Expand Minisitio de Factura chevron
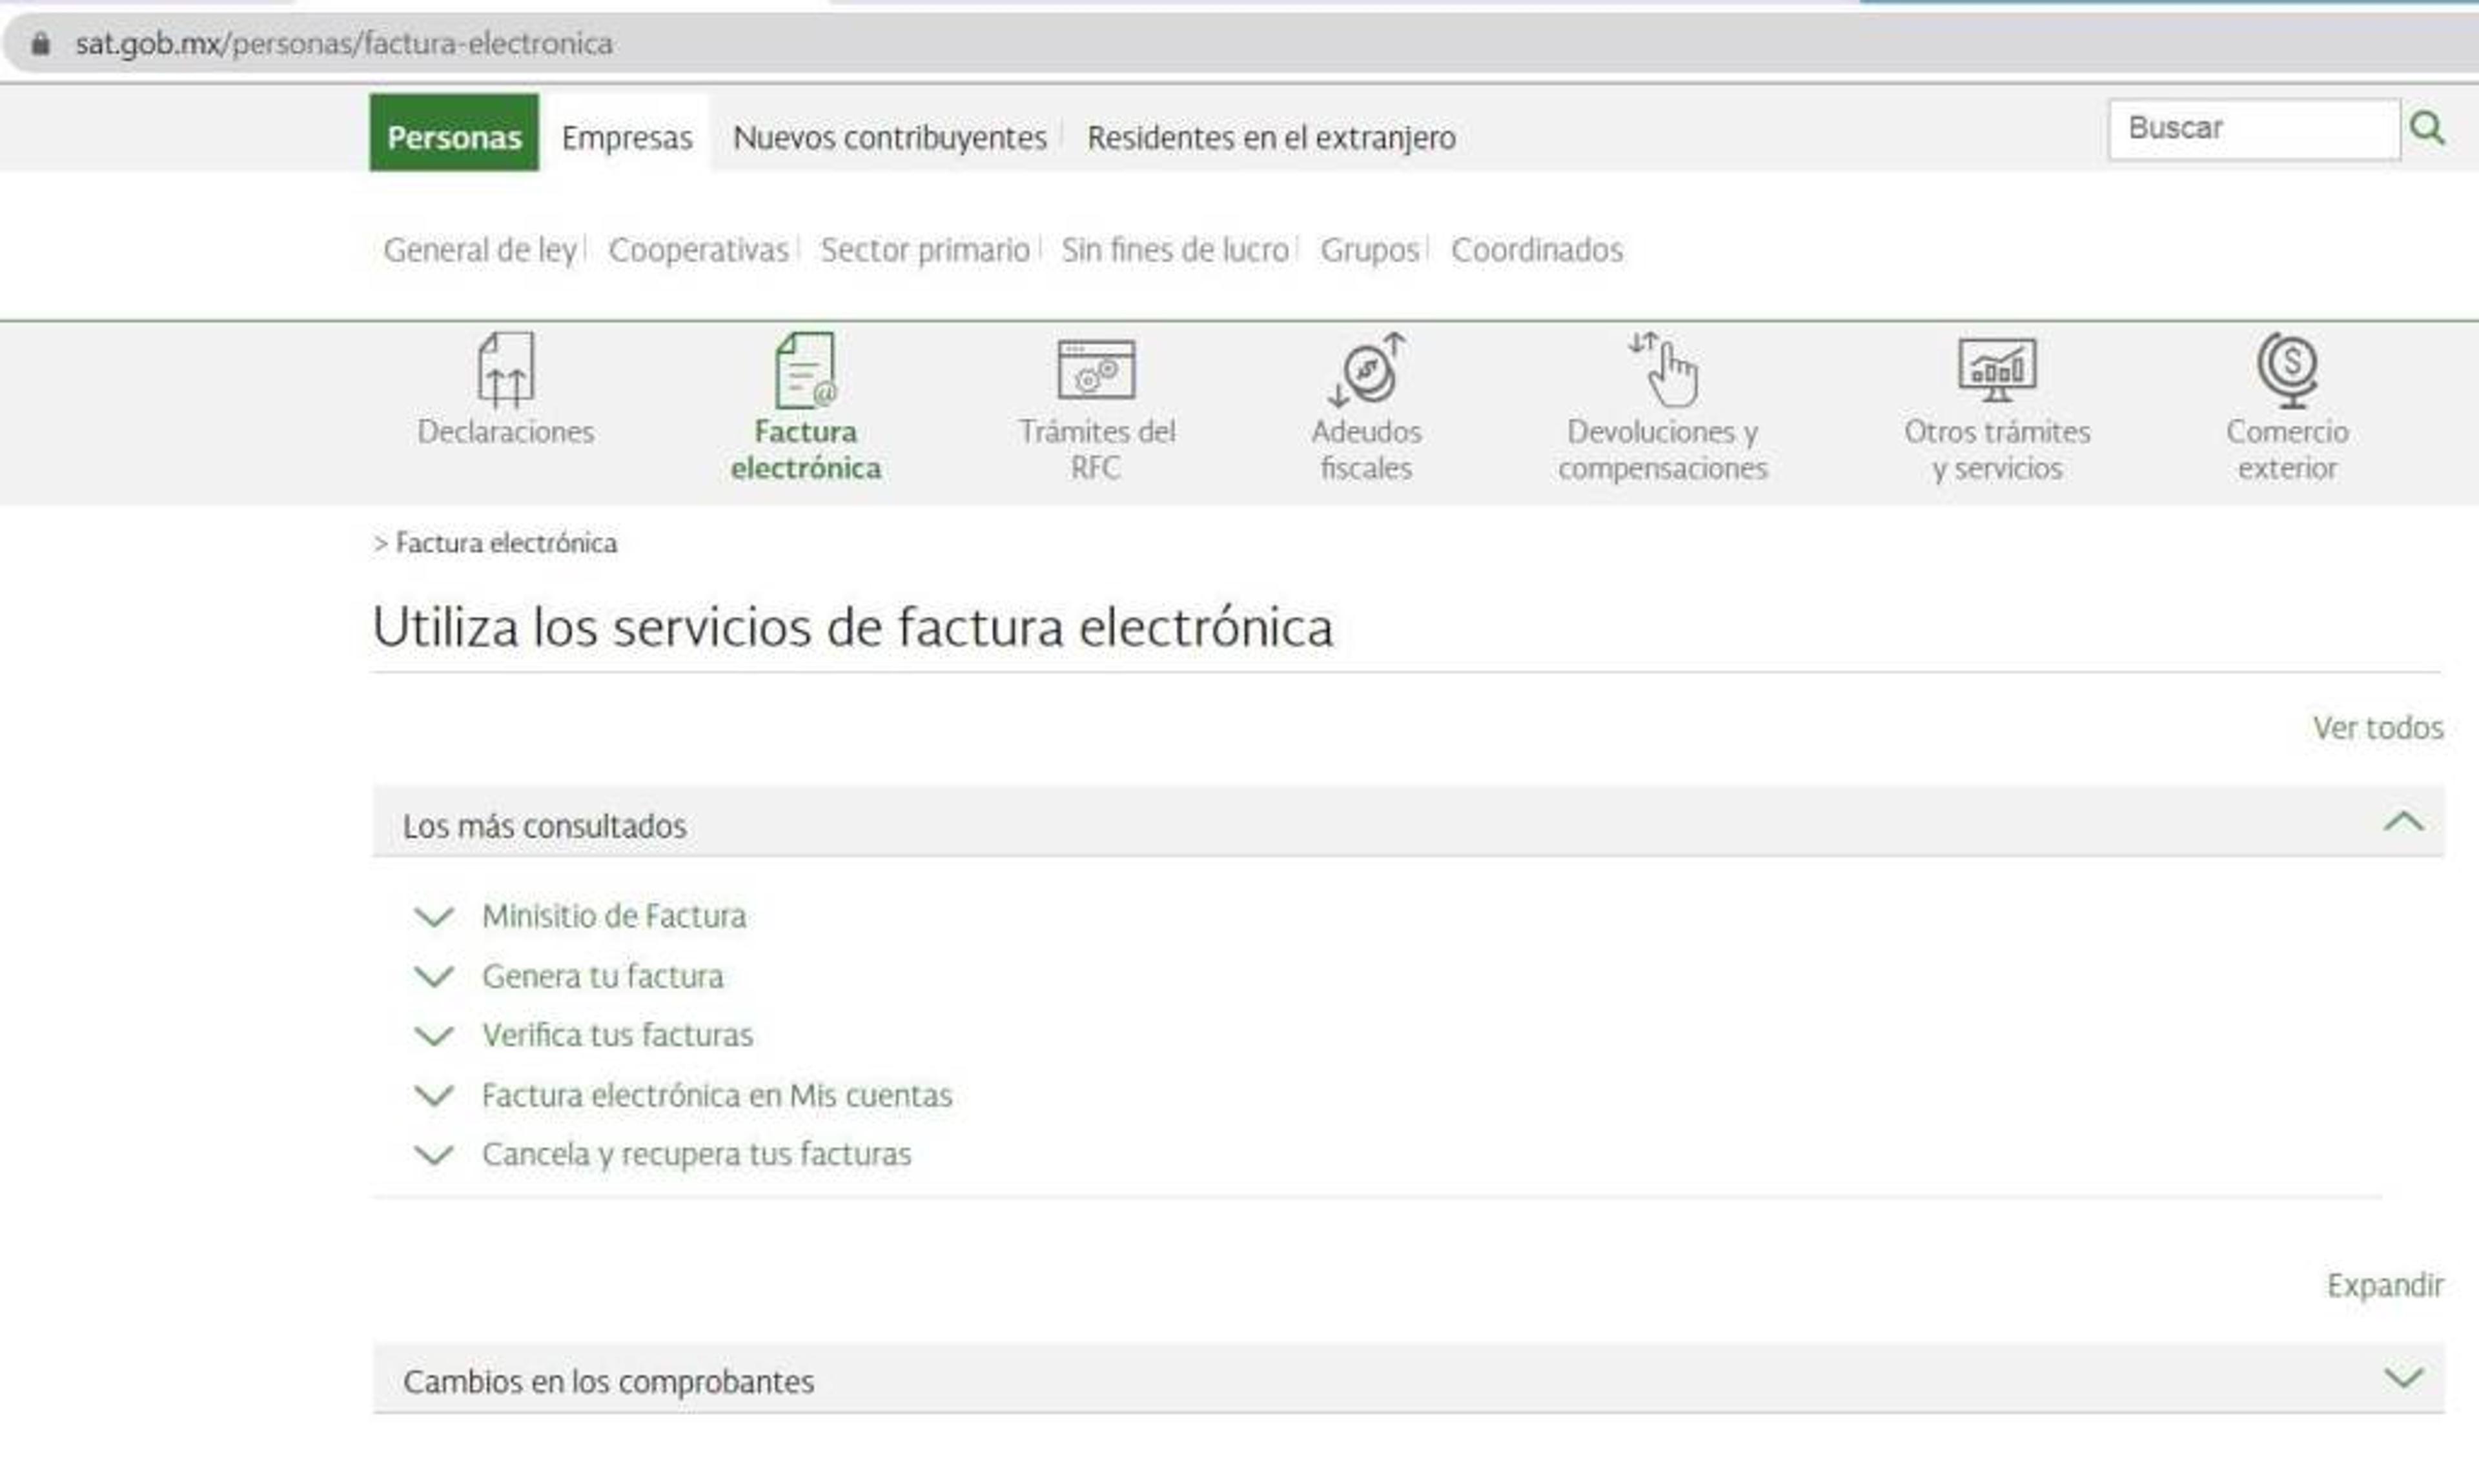 point(434,916)
